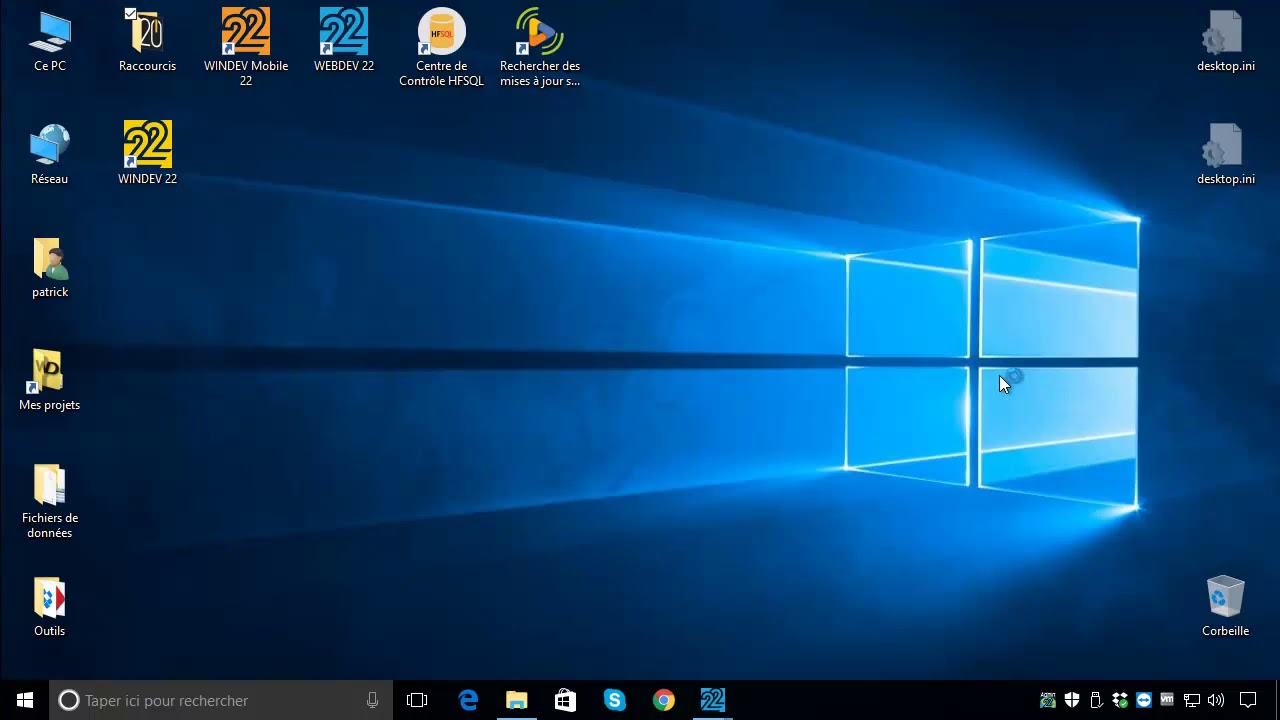Open the Admin 22 tray icon

pos(1048,700)
